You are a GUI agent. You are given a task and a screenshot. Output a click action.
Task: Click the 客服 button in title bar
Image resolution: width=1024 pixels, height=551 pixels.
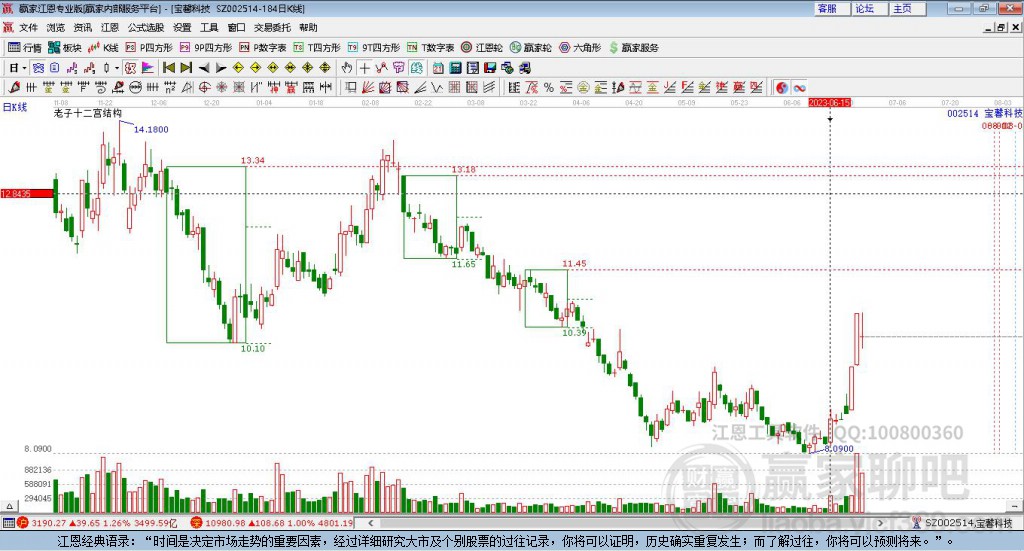click(x=832, y=8)
